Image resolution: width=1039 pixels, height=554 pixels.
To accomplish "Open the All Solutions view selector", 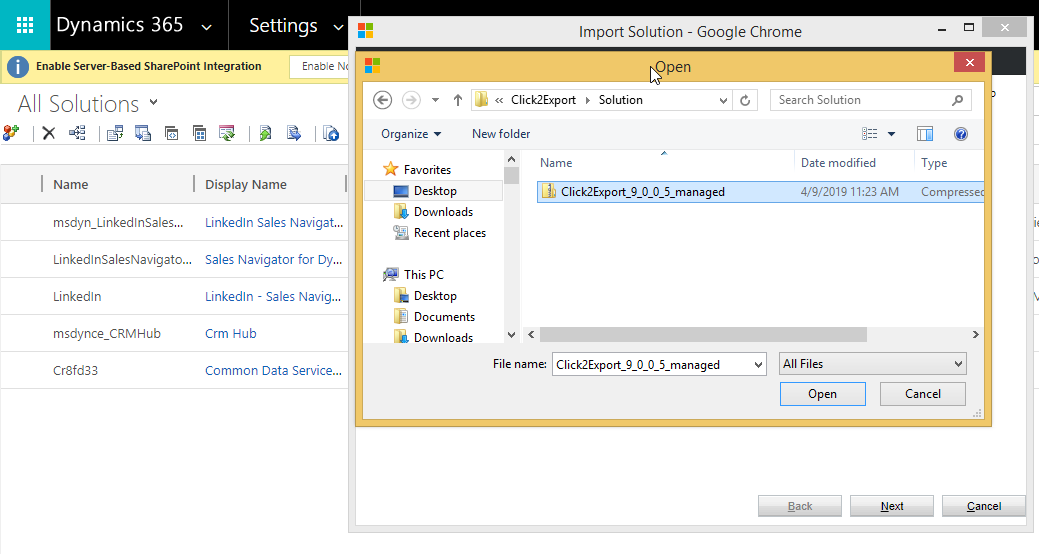I will point(154,102).
